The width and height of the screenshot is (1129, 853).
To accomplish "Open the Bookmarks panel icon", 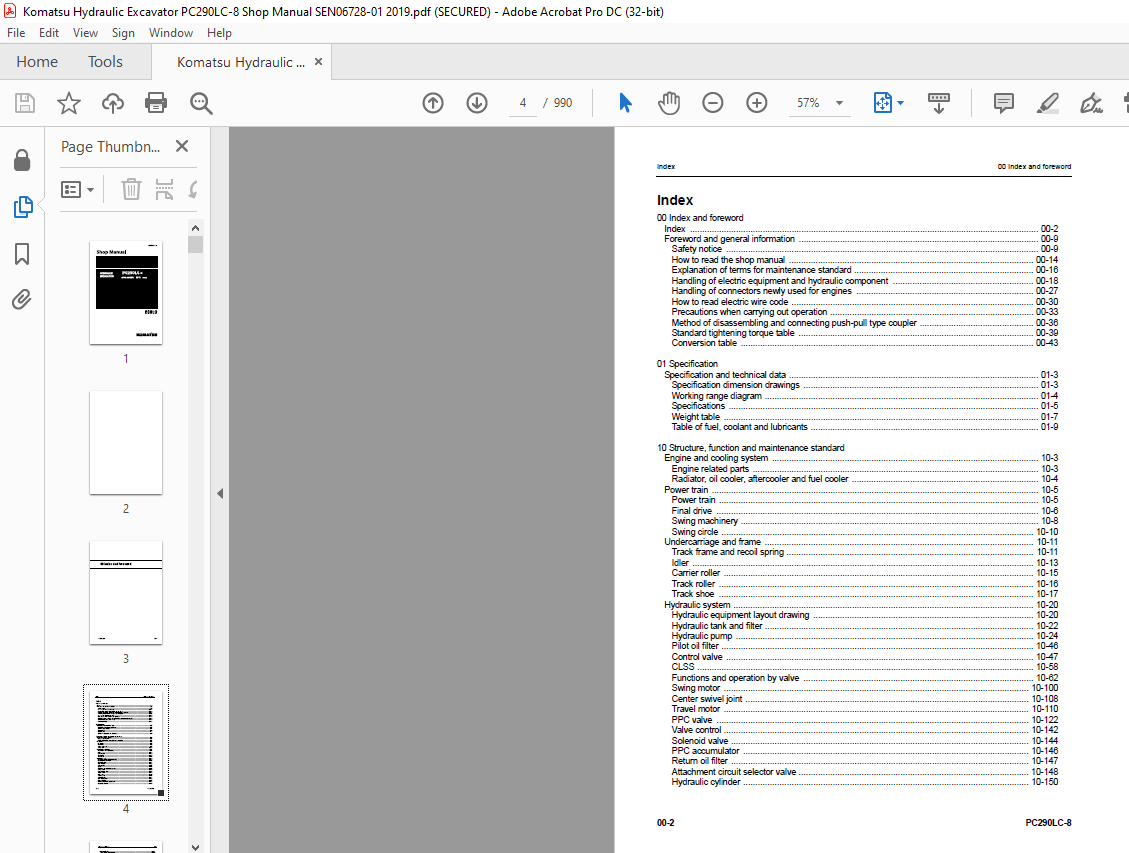I will click(22, 253).
